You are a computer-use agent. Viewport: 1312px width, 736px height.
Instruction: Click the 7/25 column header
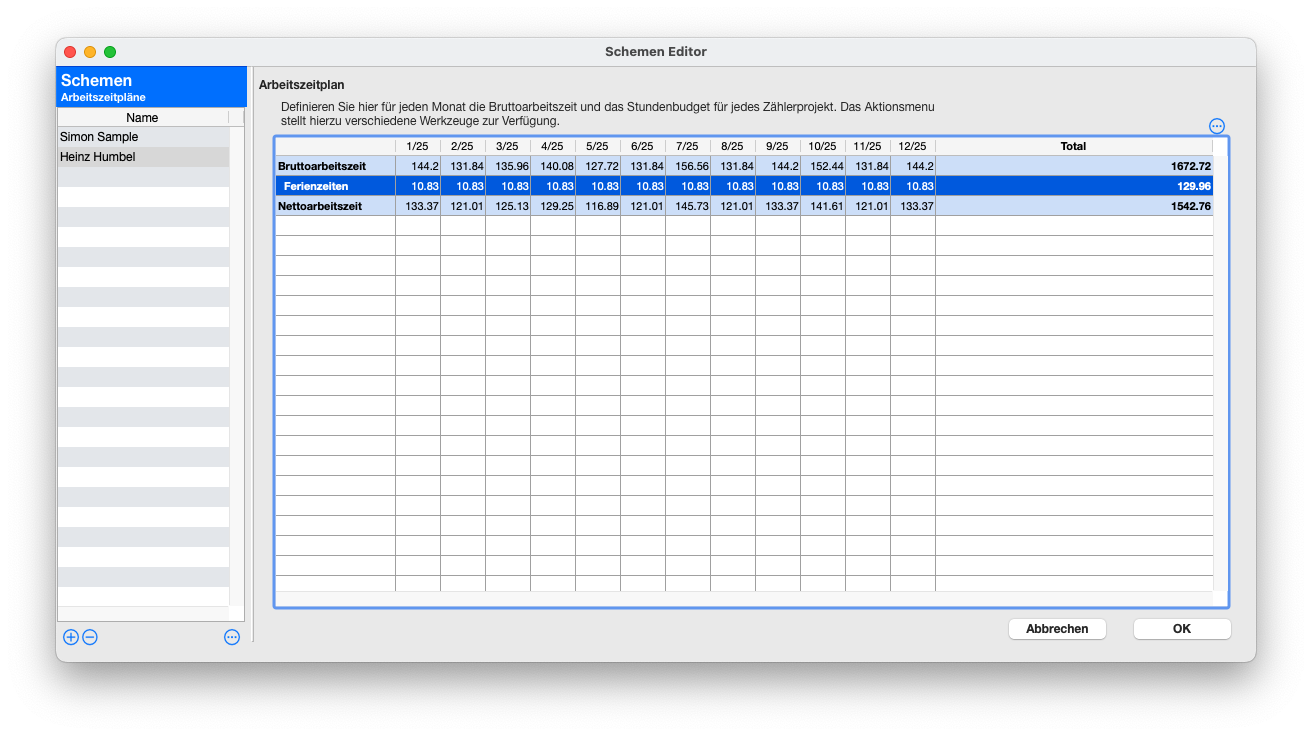click(688, 146)
